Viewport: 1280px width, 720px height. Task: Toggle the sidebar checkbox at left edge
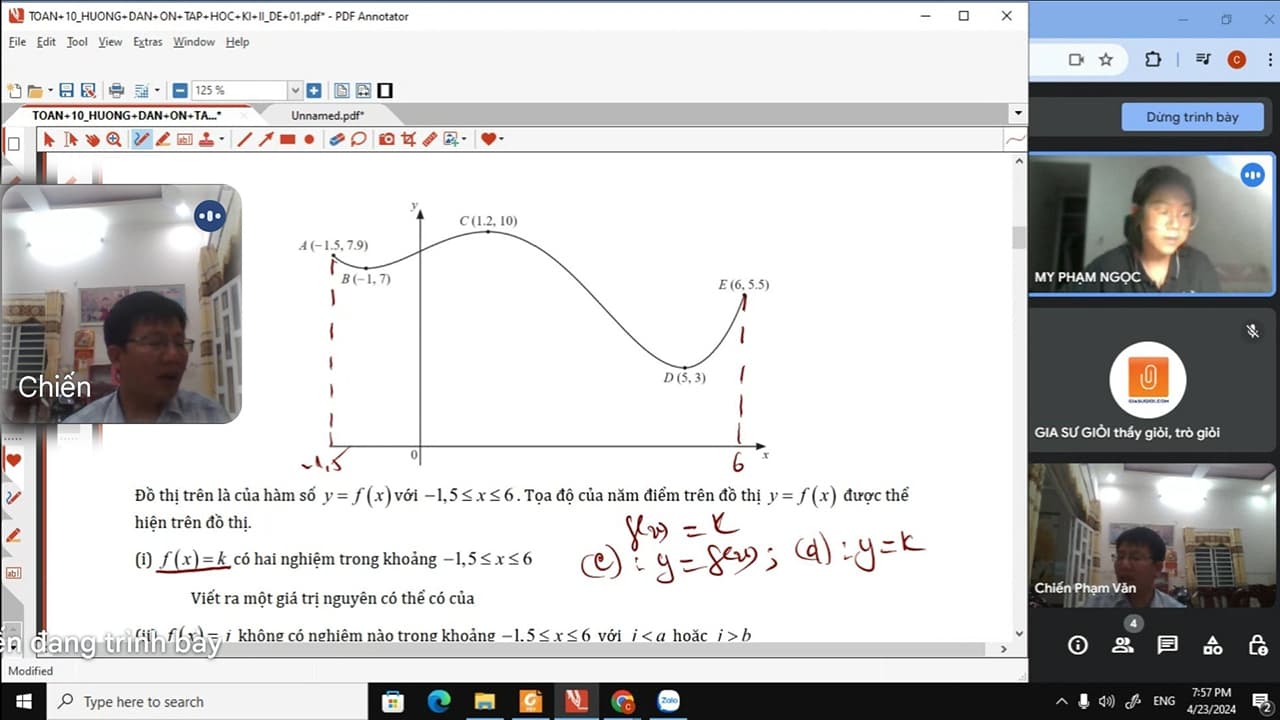click(14, 144)
